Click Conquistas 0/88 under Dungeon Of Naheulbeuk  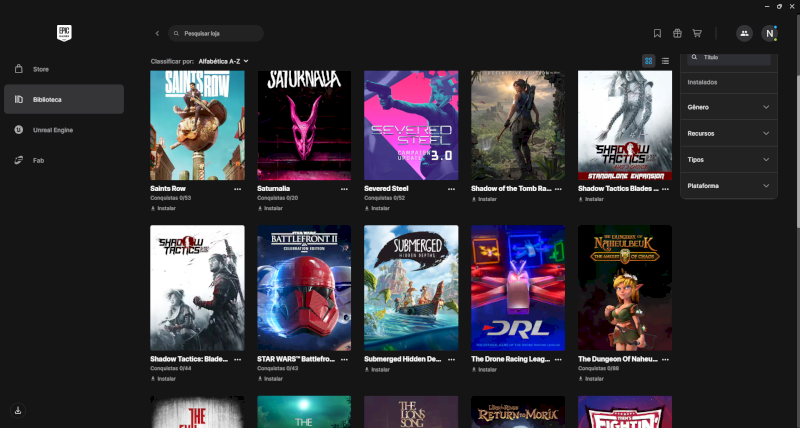tap(598, 368)
